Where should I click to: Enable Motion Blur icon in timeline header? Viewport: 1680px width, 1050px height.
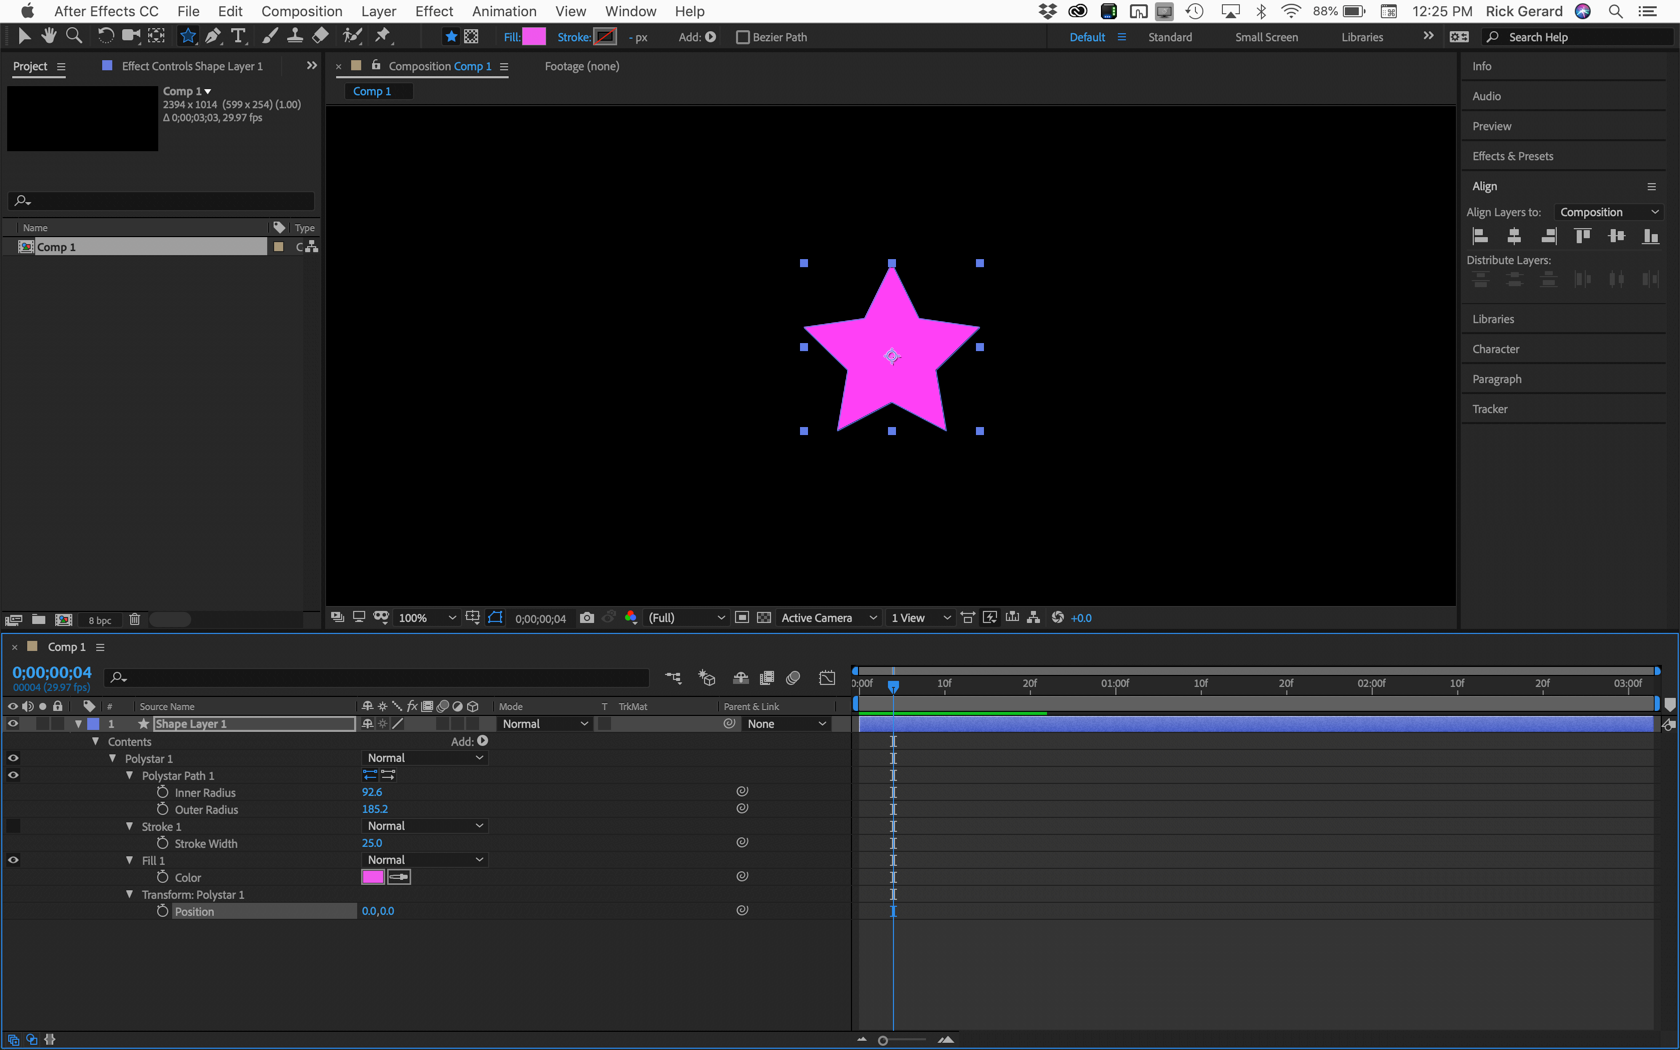(793, 678)
